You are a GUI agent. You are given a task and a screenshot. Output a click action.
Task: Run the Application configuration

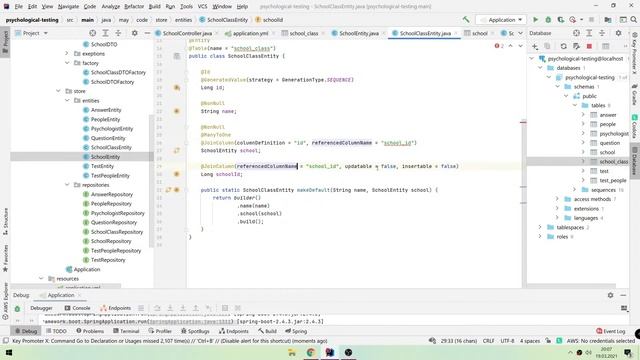(535, 20)
